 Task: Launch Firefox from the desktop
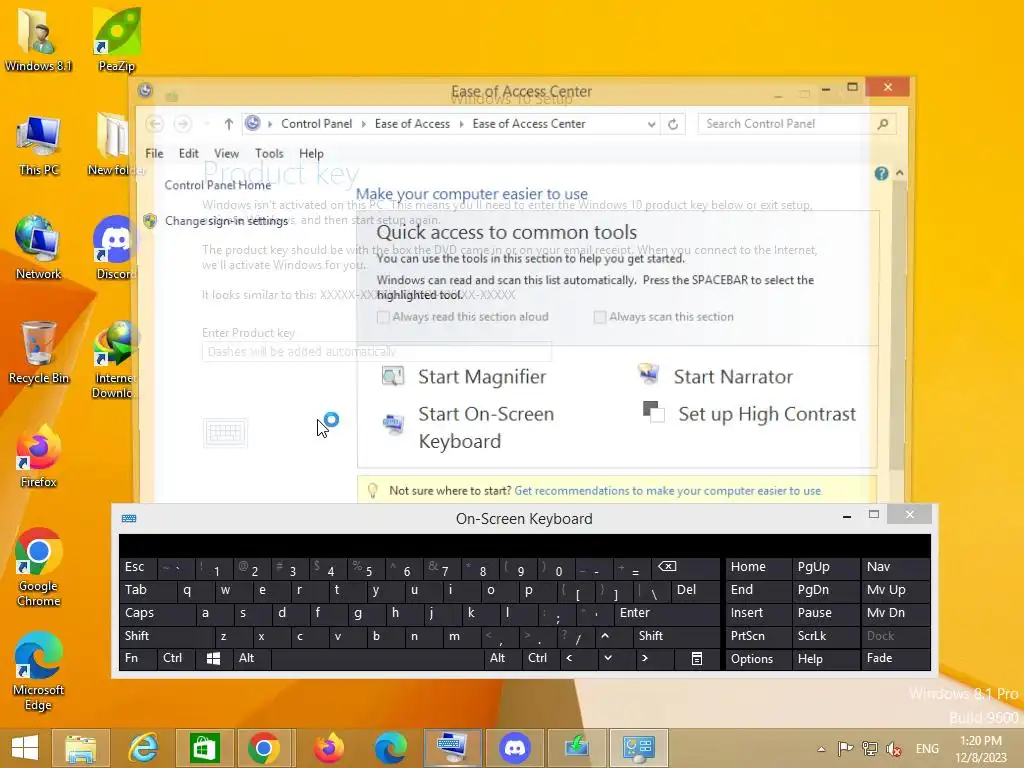[38, 456]
